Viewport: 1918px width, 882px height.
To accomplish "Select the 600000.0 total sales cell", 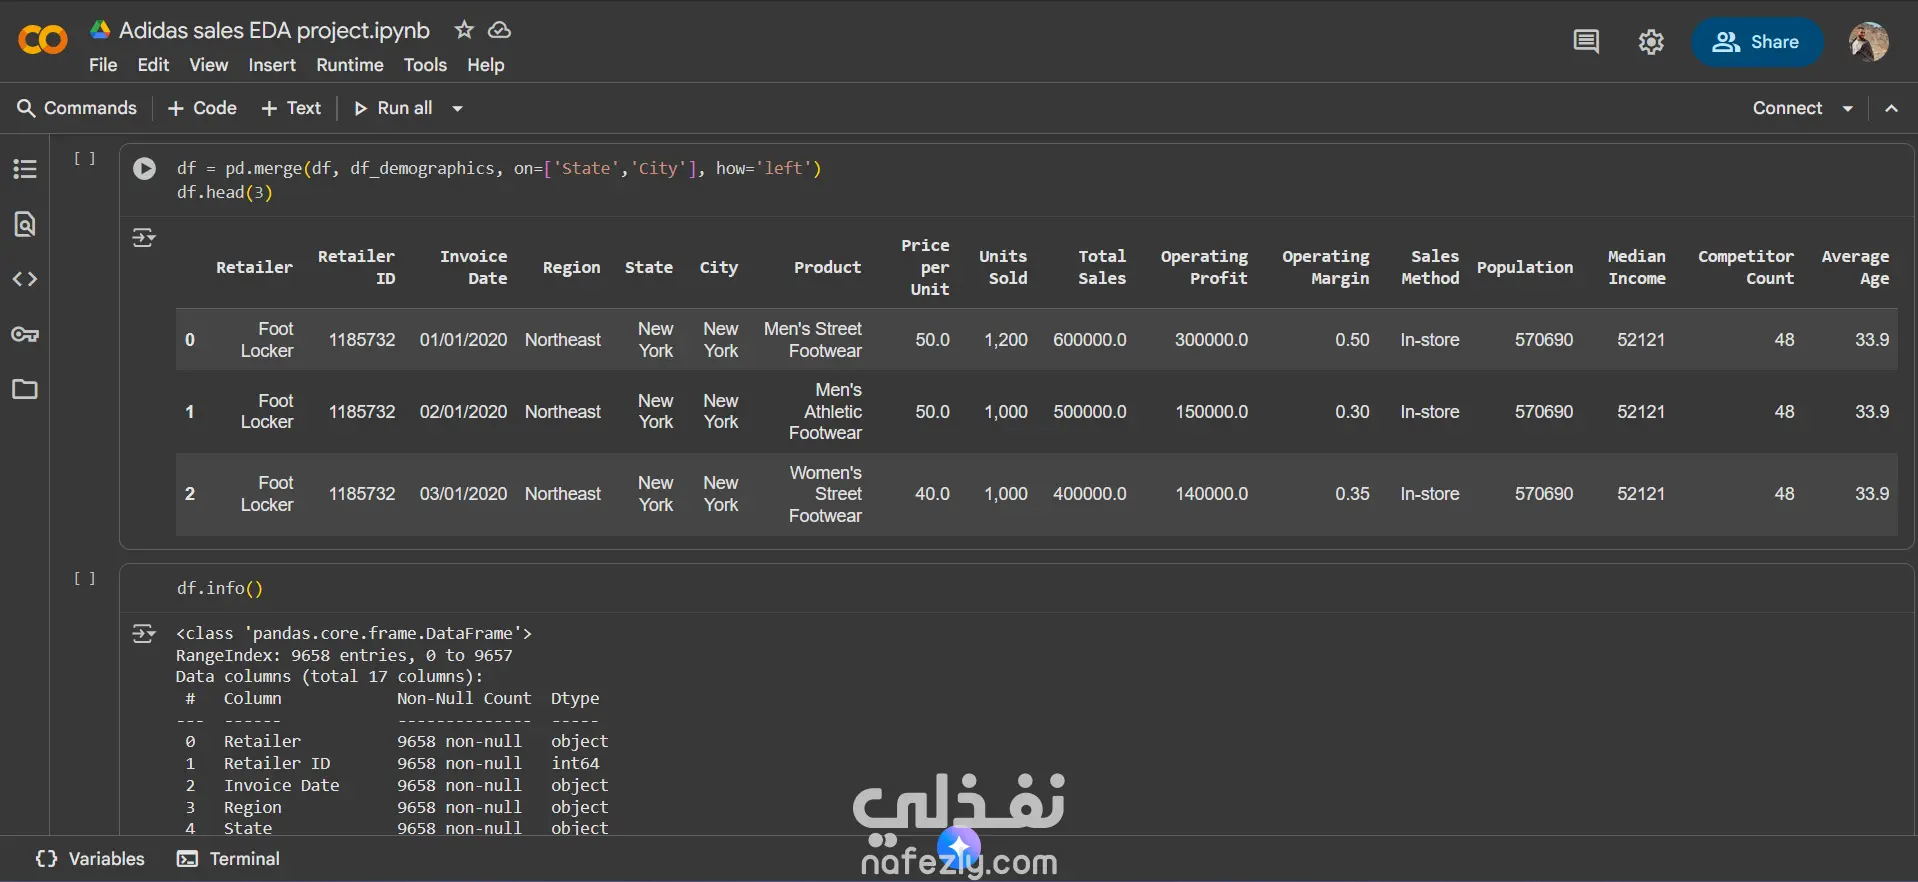I will (1090, 340).
